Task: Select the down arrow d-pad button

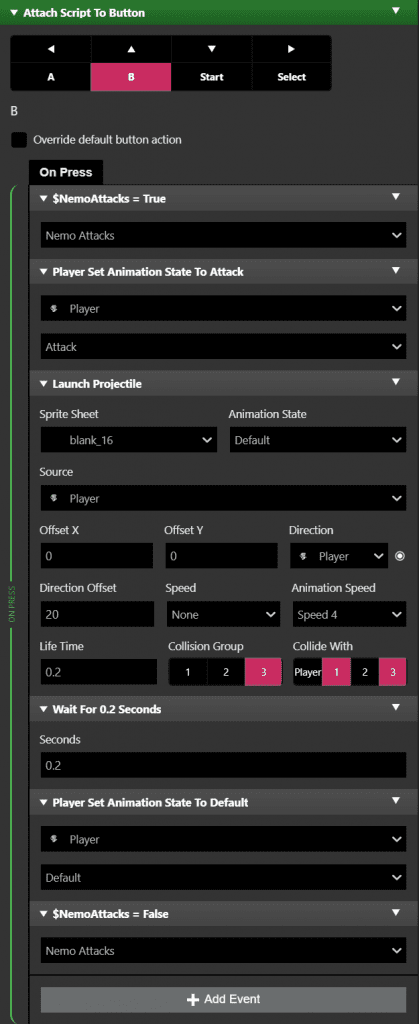Action: pyautogui.click(x=211, y=49)
